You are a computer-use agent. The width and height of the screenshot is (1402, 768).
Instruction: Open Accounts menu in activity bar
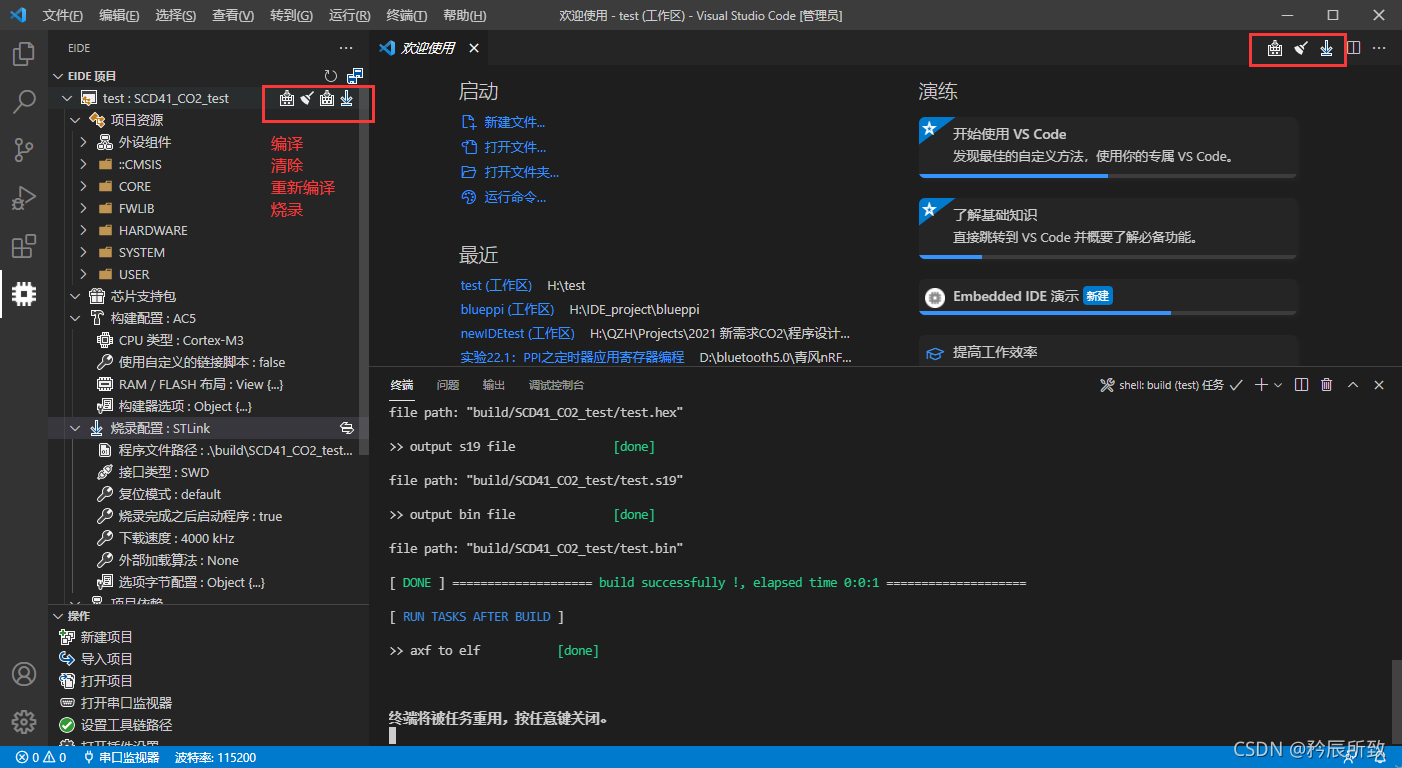pos(24,674)
